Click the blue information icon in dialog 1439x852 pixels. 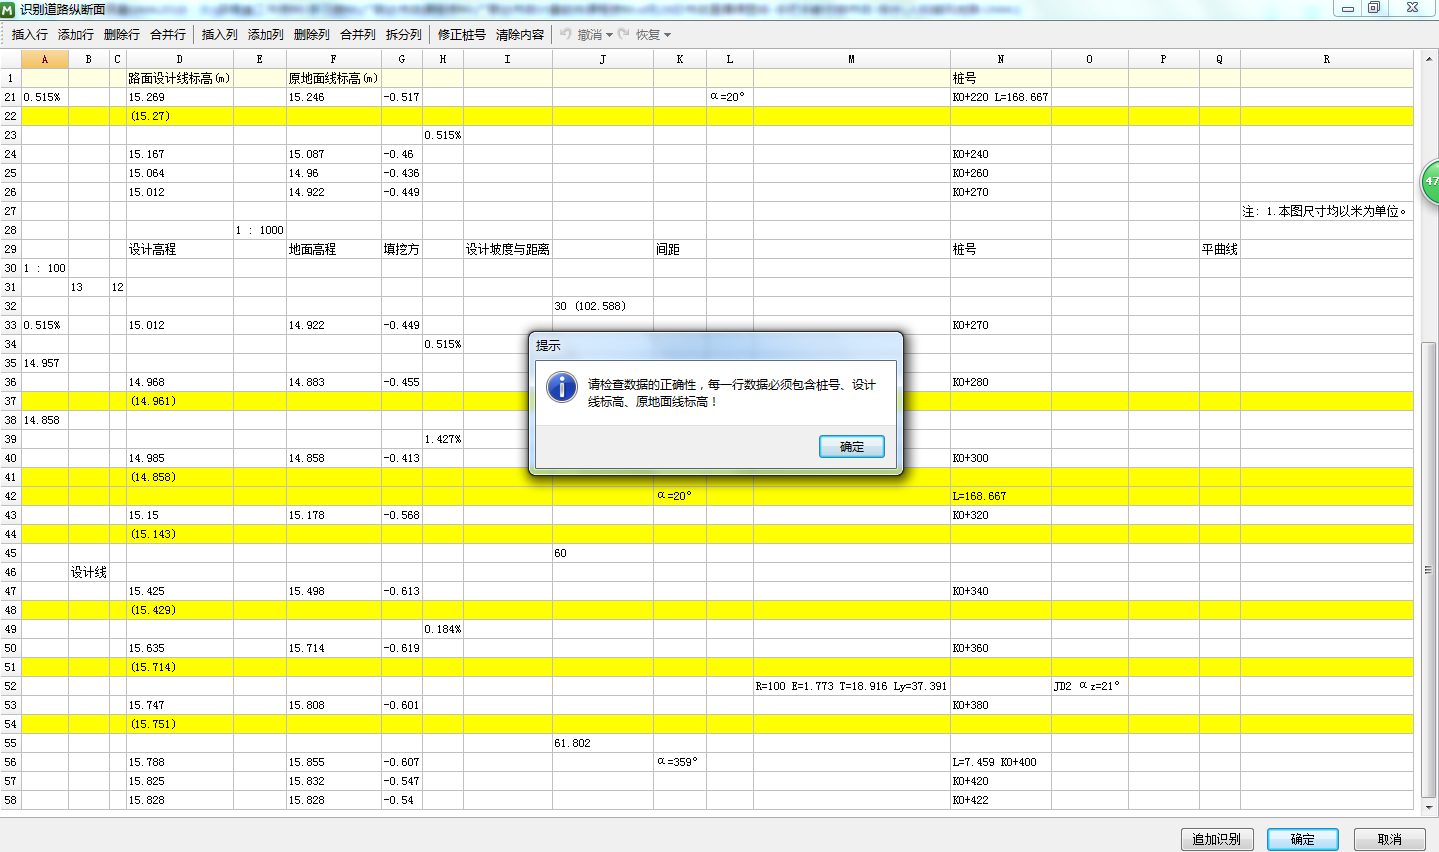[x=562, y=387]
